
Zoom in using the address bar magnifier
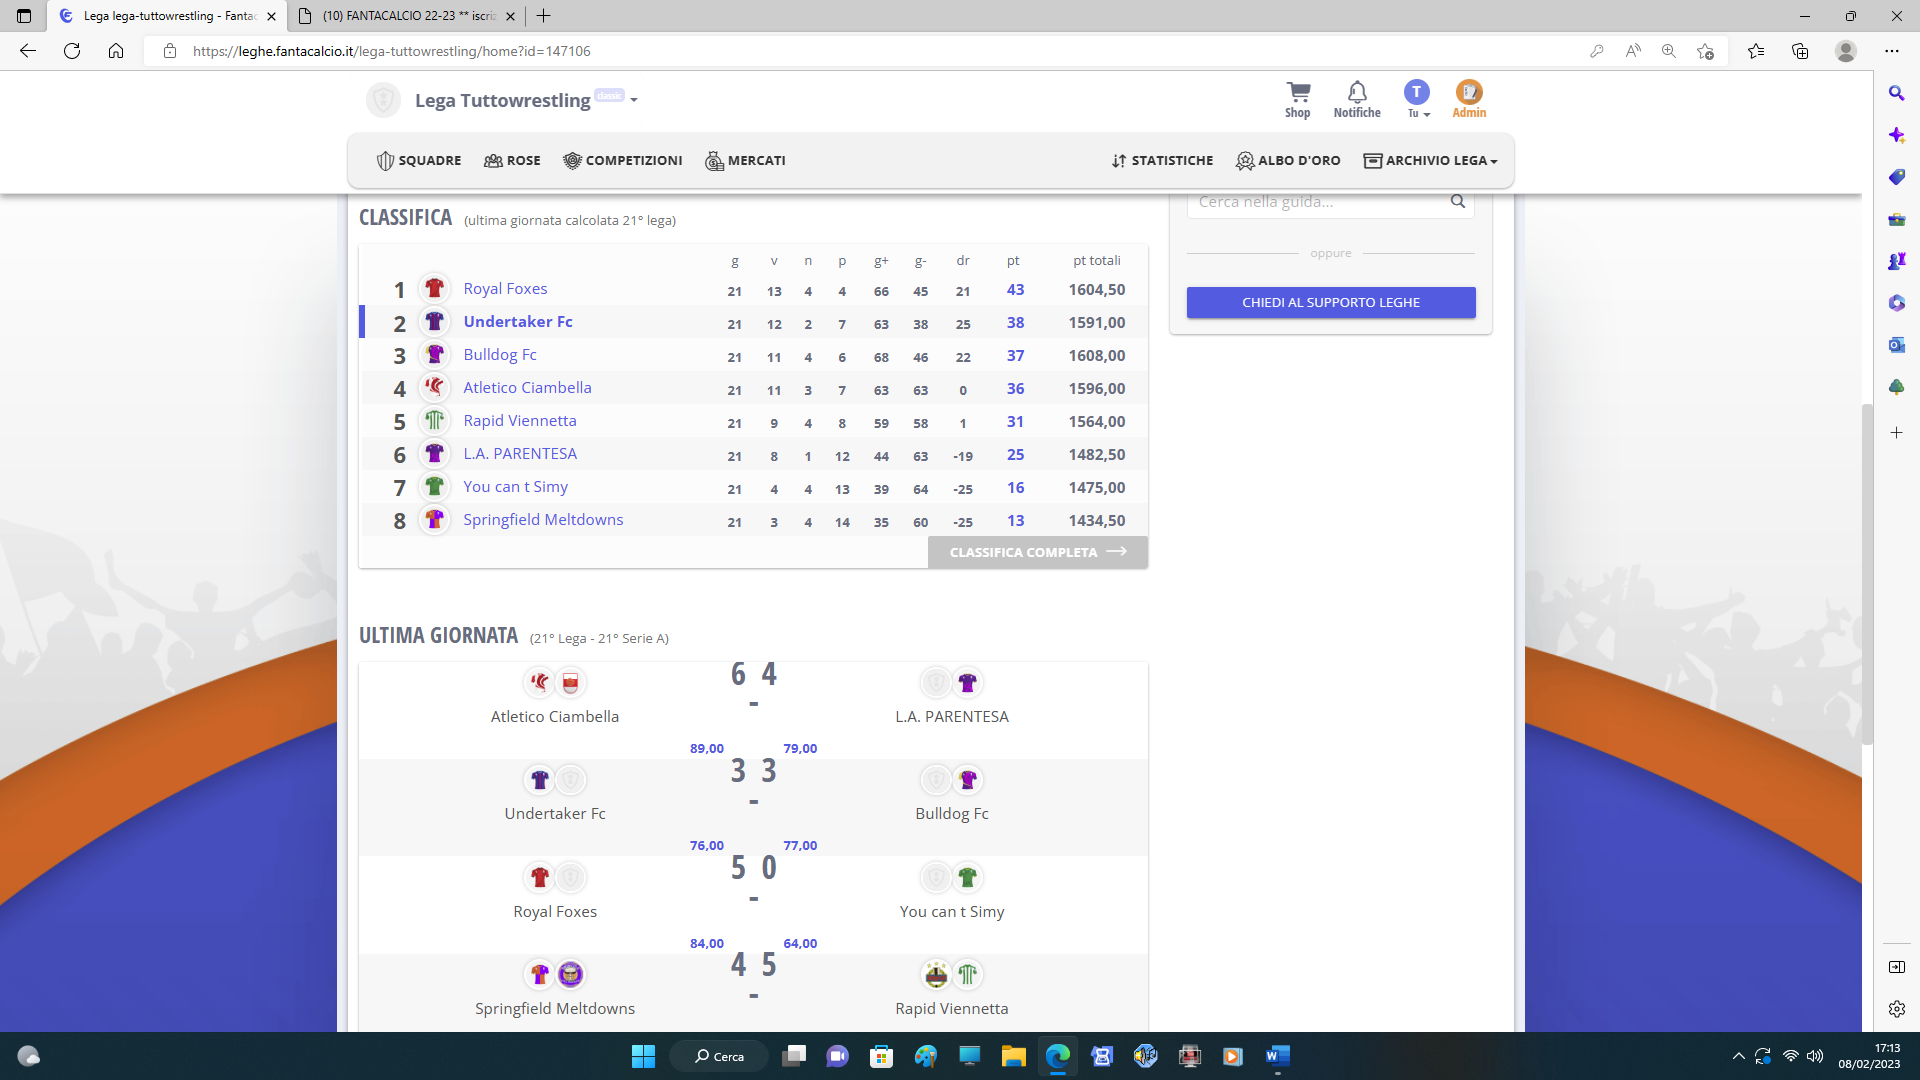pos(1669,51)
